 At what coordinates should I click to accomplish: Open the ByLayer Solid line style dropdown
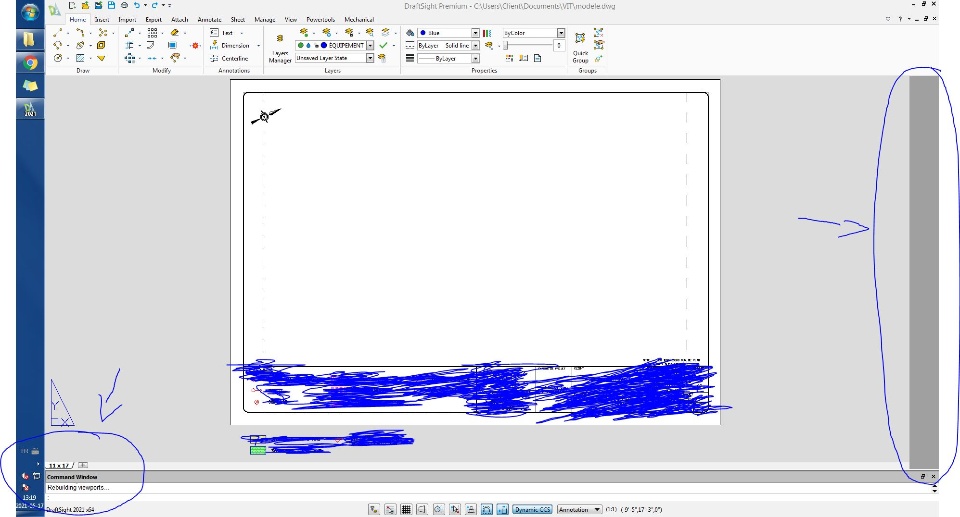coord(475,45)
